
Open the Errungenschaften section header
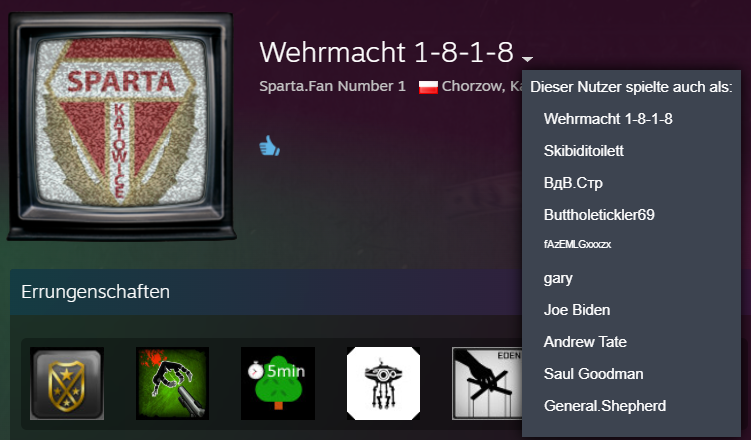click(x=95, y=292)
